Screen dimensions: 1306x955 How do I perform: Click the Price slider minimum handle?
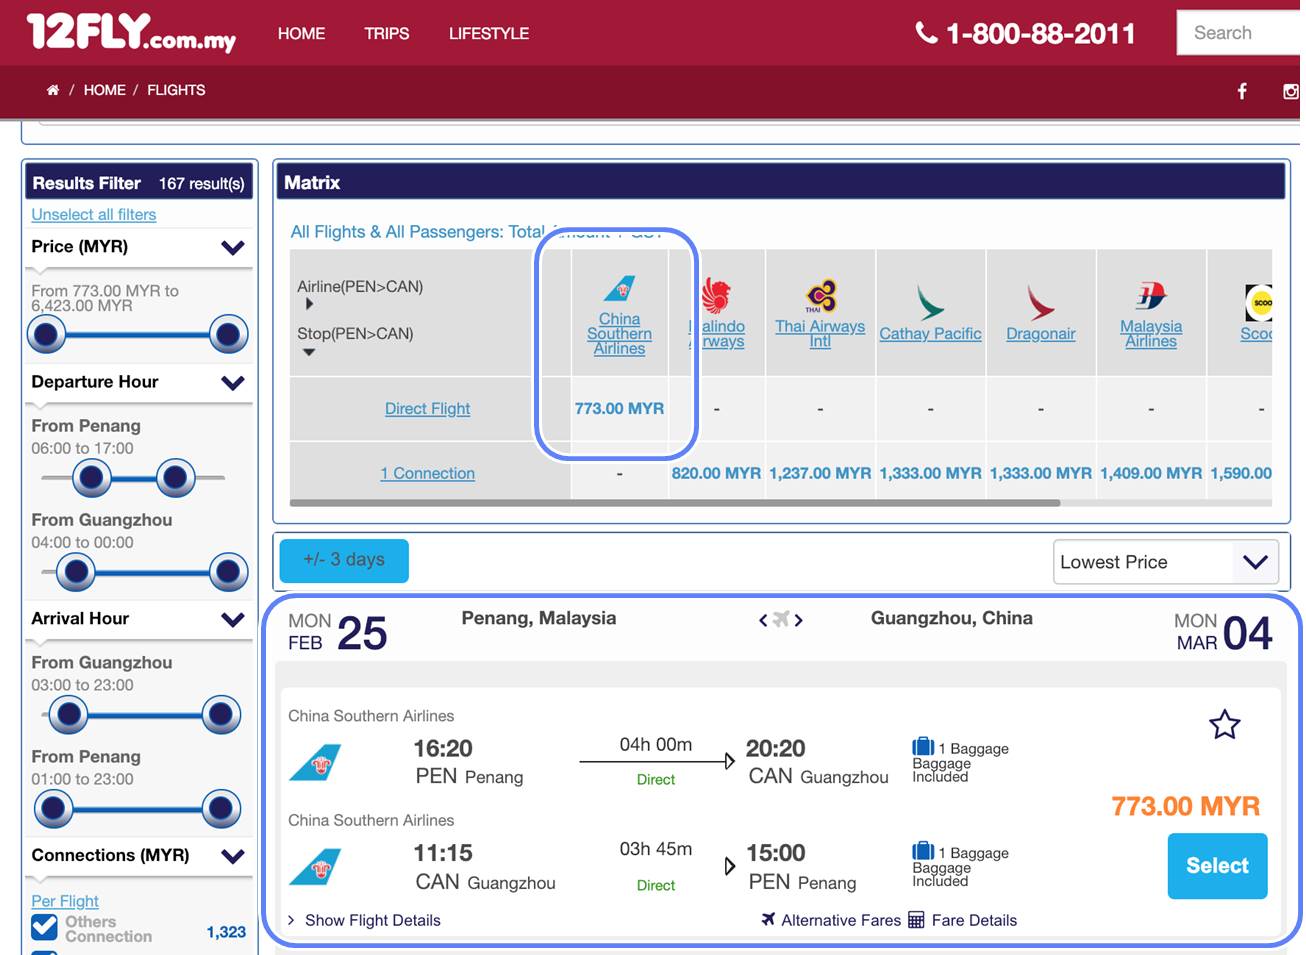[x=46, y=334]
